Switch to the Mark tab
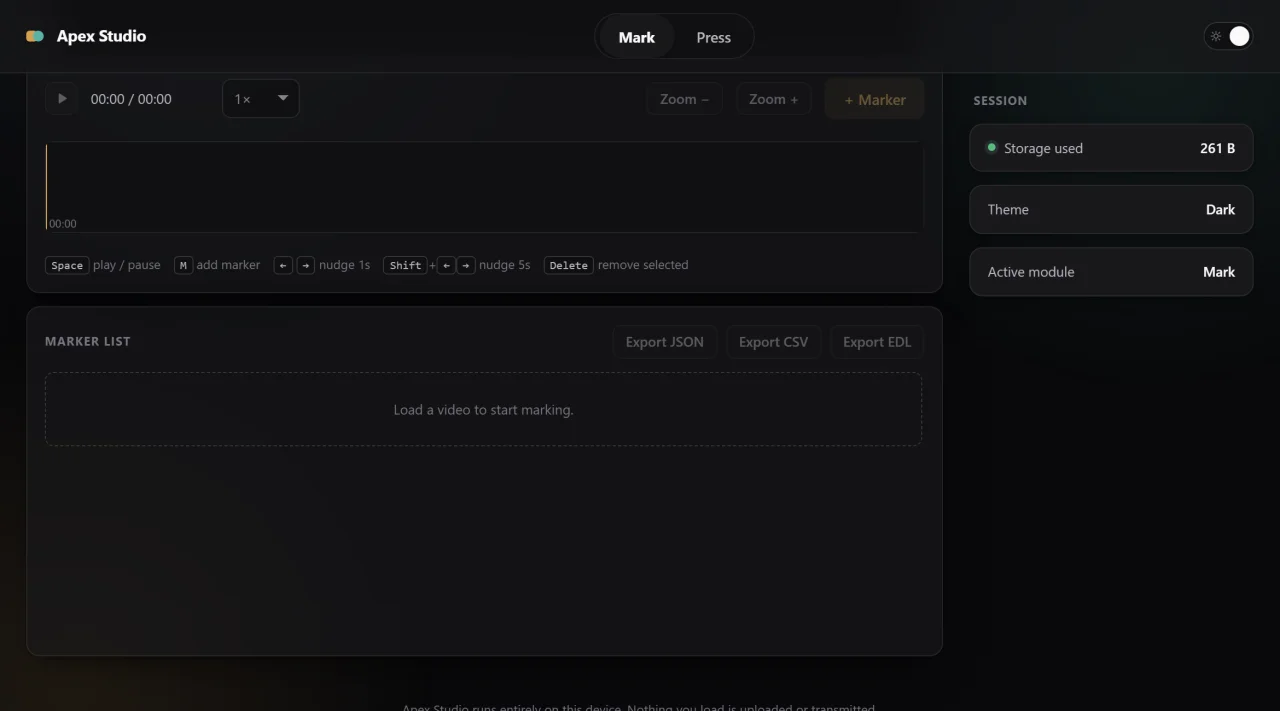This screenshot has height=711, width=1280. tap(637, 37)
